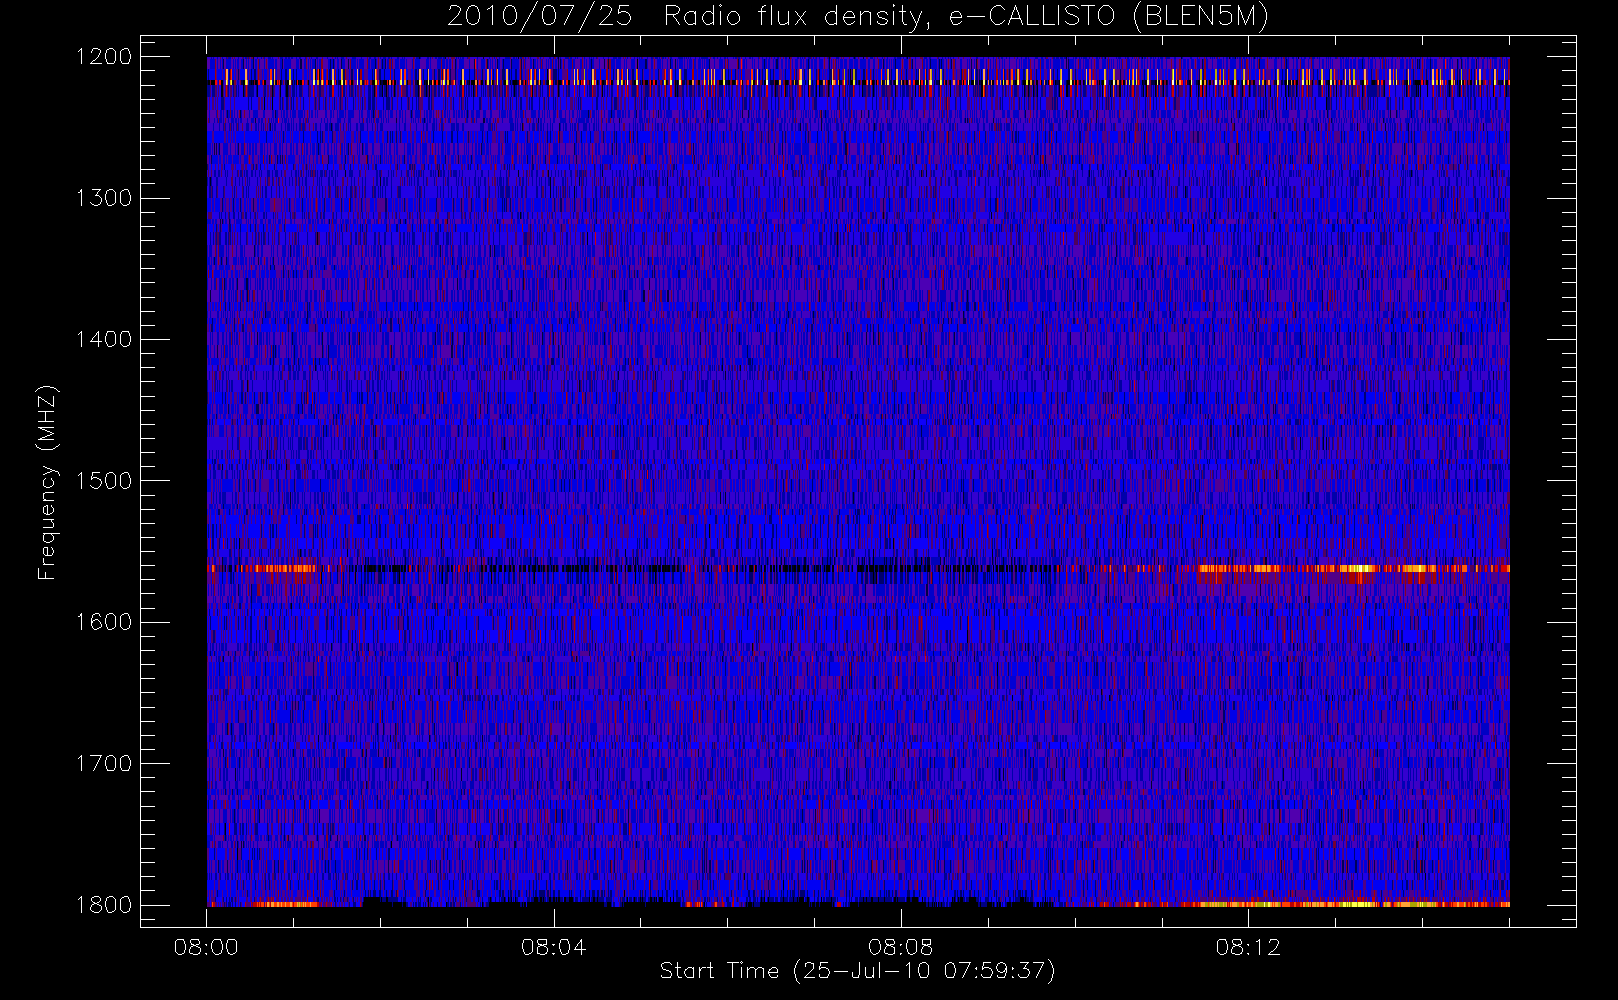Click the 08:08 time tick label
This screenshot has width=1618, height=1000.
click(x=900, y=947)
